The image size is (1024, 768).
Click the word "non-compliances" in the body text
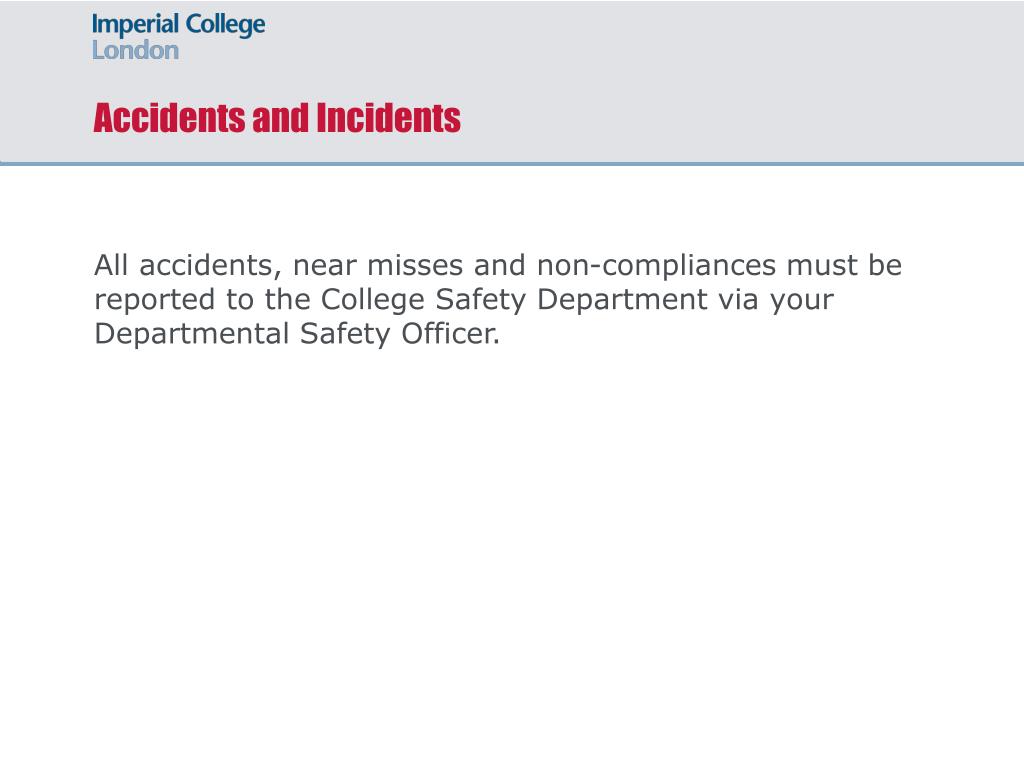[x=656, y=266]
